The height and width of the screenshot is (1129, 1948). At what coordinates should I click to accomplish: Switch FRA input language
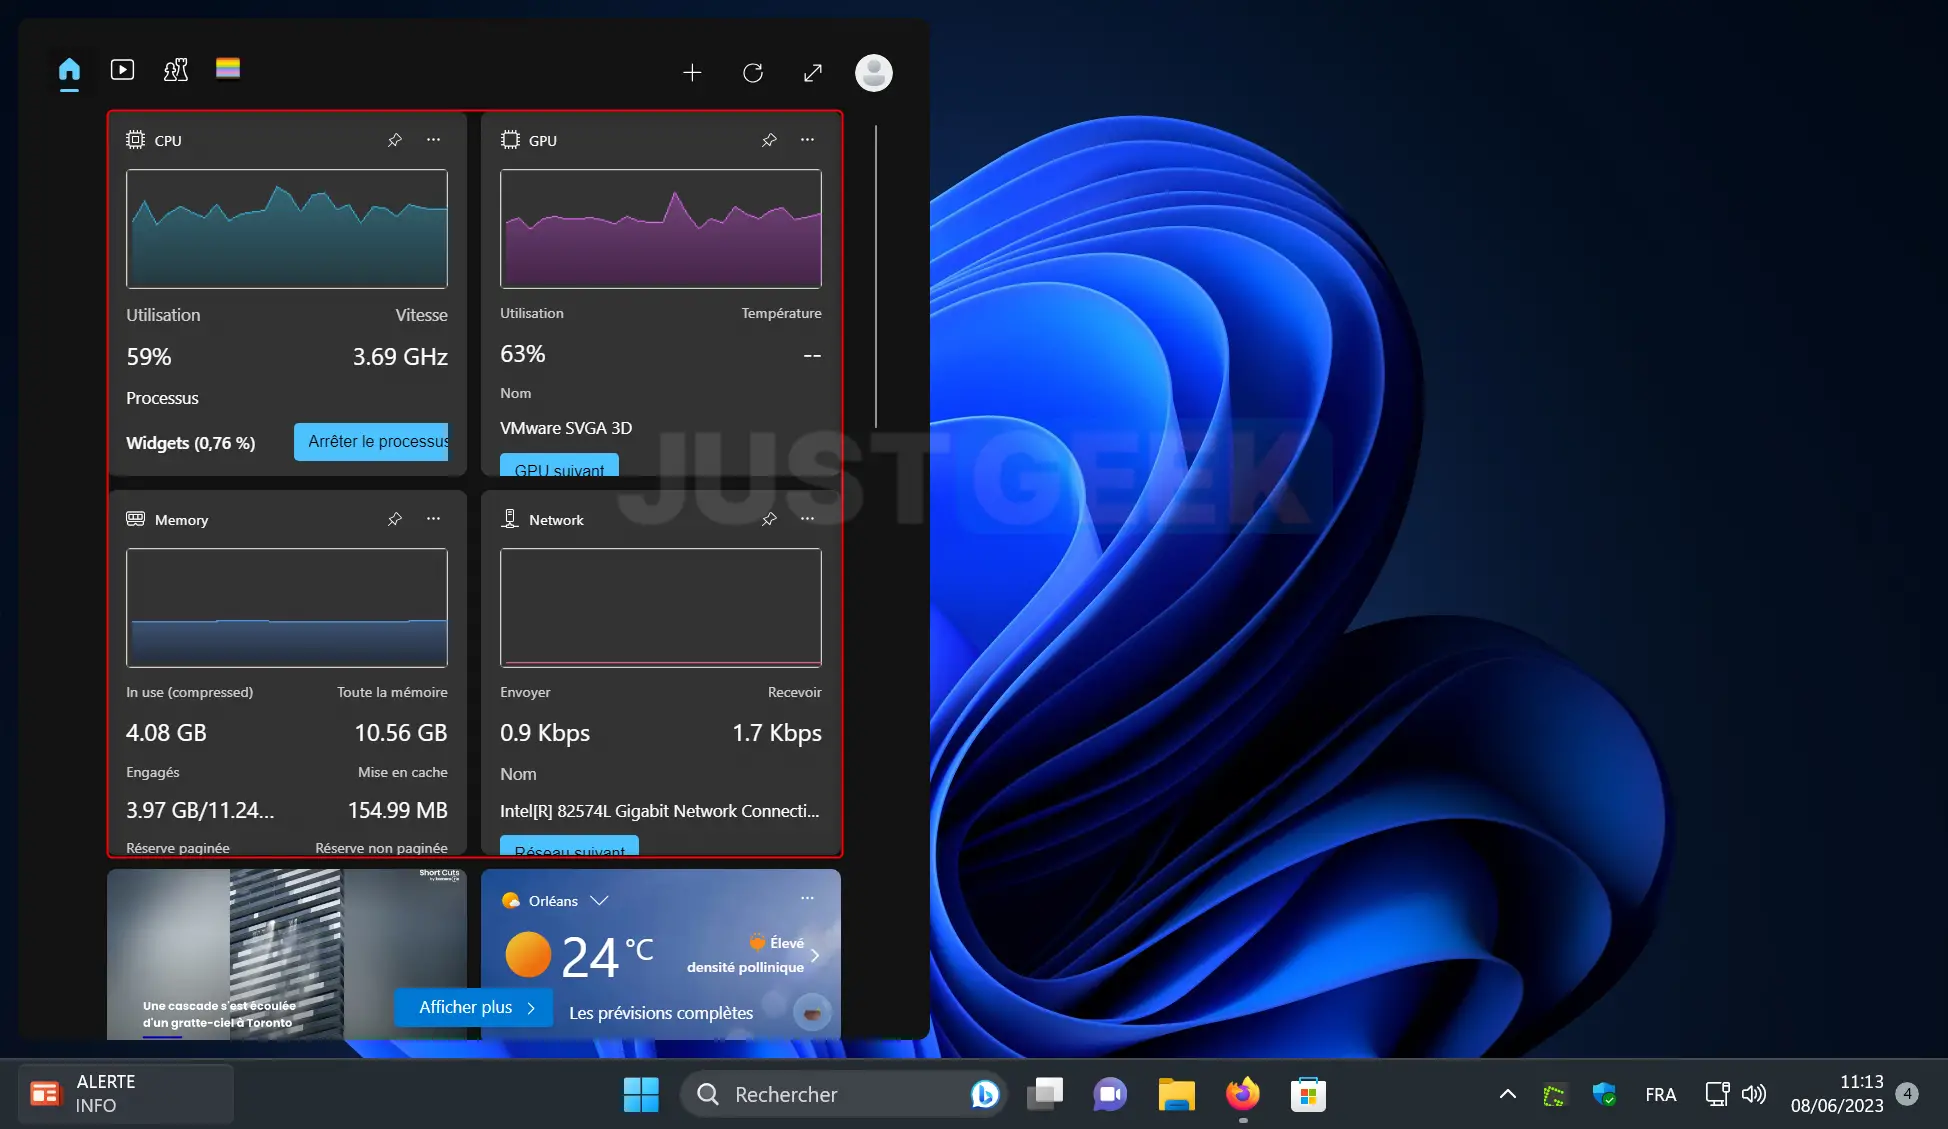pos(1661,1095)
